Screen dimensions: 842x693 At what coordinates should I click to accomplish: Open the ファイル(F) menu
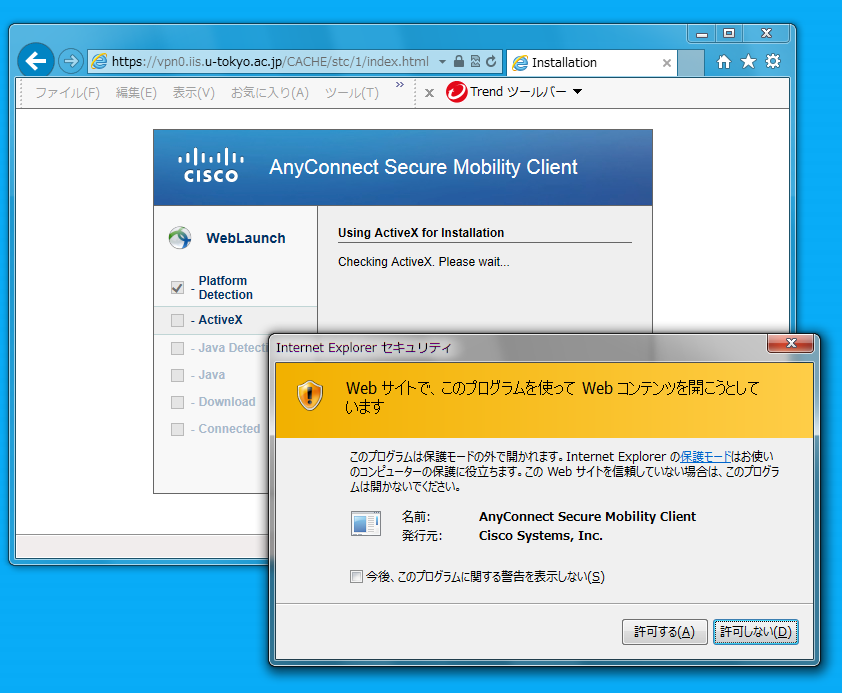[x=68, y=93]
